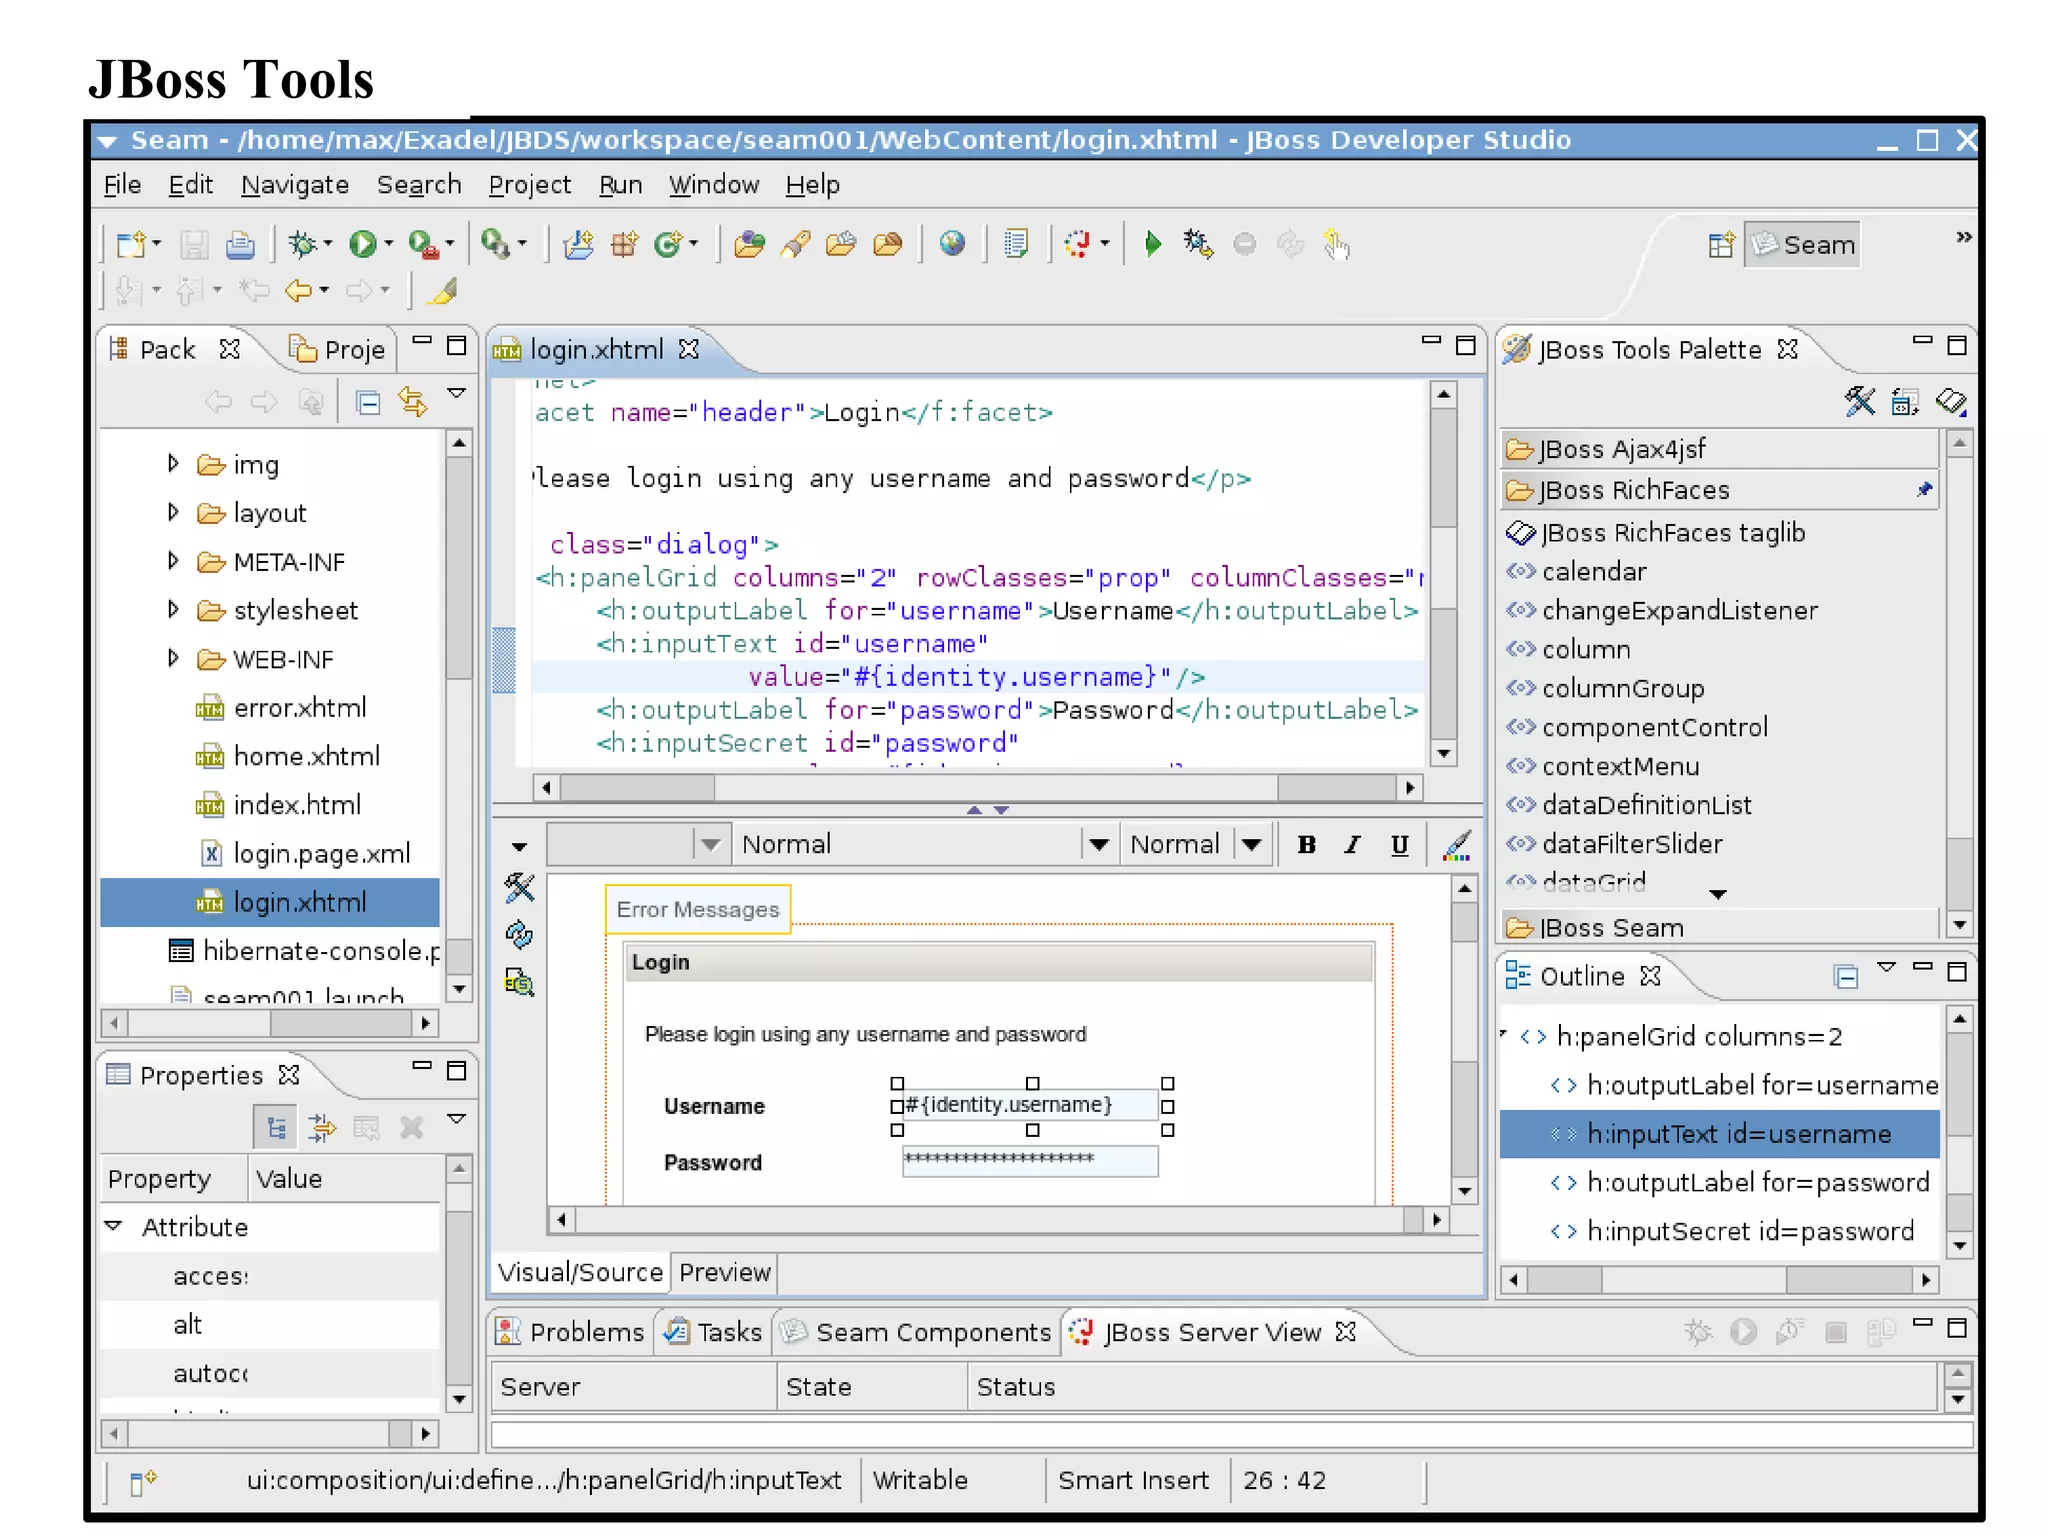The height and width of the screenshot is (1536, 2048).
Task: Expand the stylesheet folder
Action: 173,609
